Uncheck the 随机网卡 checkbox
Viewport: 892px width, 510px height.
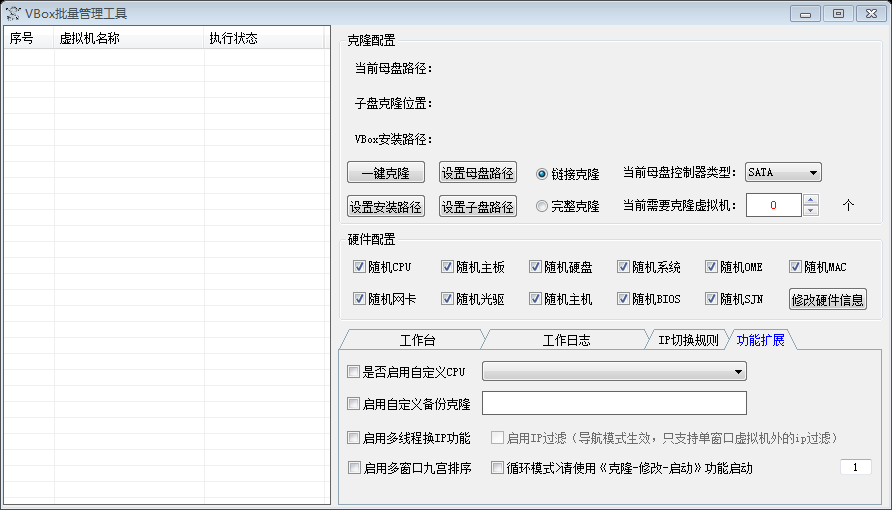click(x=359, y=298)
